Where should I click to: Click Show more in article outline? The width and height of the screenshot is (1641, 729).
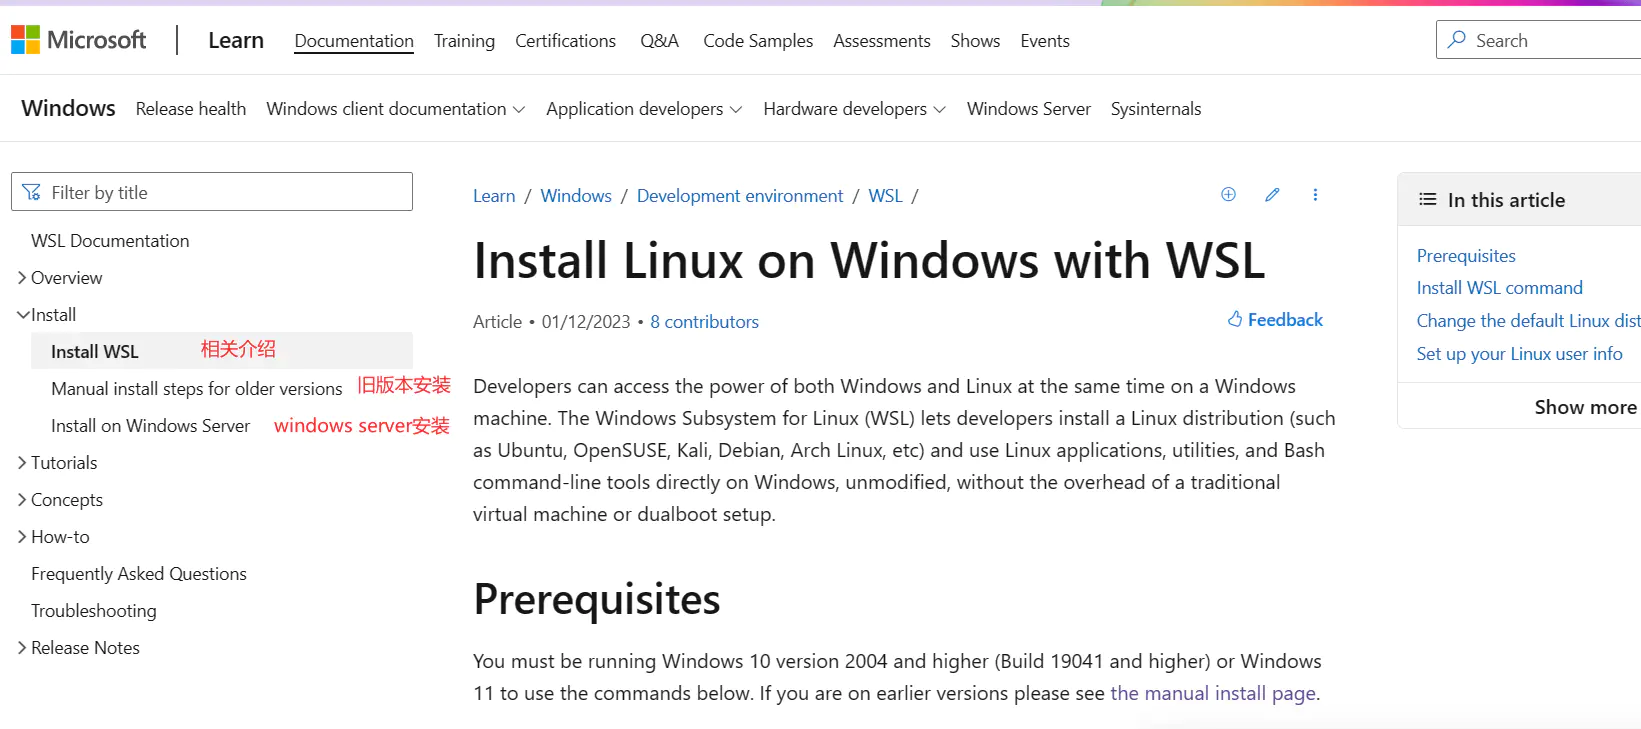coord(1586,407)
